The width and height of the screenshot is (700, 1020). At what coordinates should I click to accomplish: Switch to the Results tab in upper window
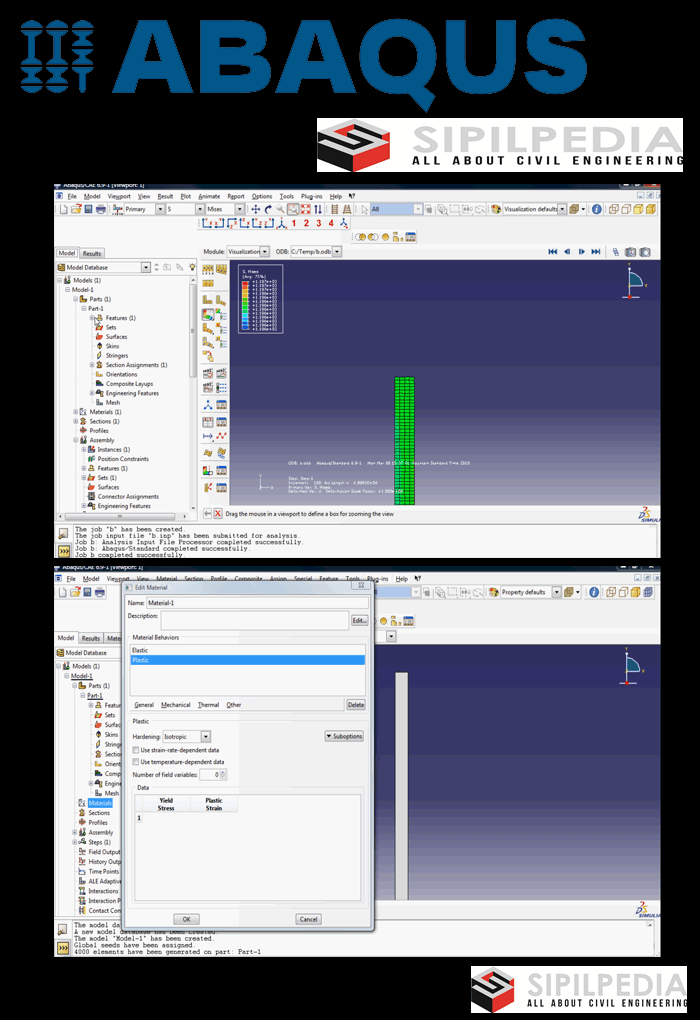click(92, 254)
